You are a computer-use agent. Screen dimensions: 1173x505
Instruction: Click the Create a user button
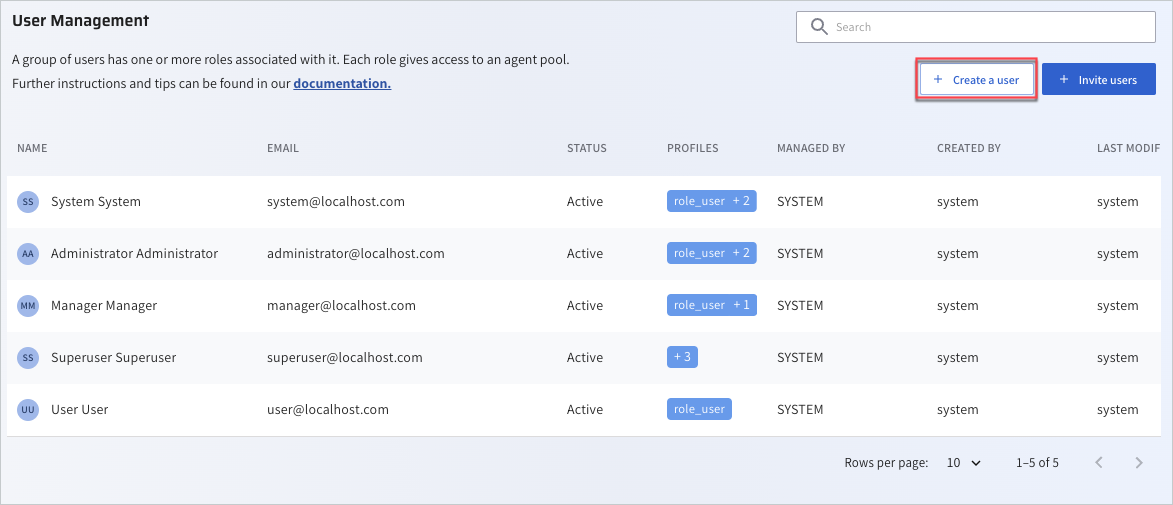[976, 80]
